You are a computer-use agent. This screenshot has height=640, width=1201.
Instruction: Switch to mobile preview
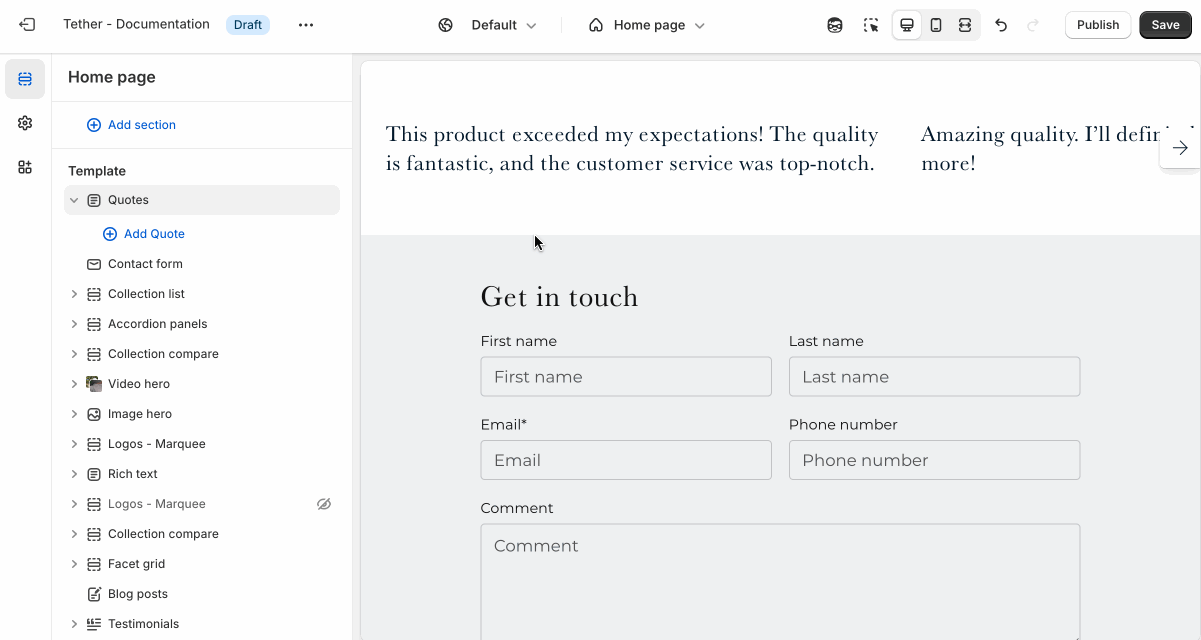click(936, 25)
